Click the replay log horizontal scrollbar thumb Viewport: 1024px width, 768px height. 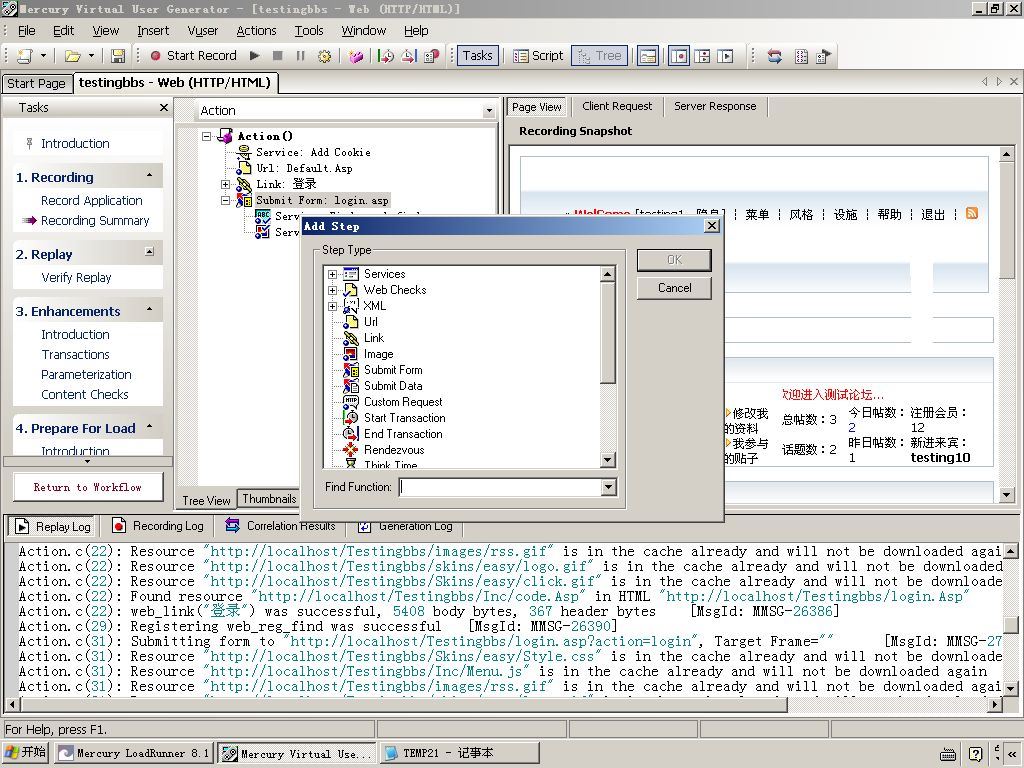(402, 705)
